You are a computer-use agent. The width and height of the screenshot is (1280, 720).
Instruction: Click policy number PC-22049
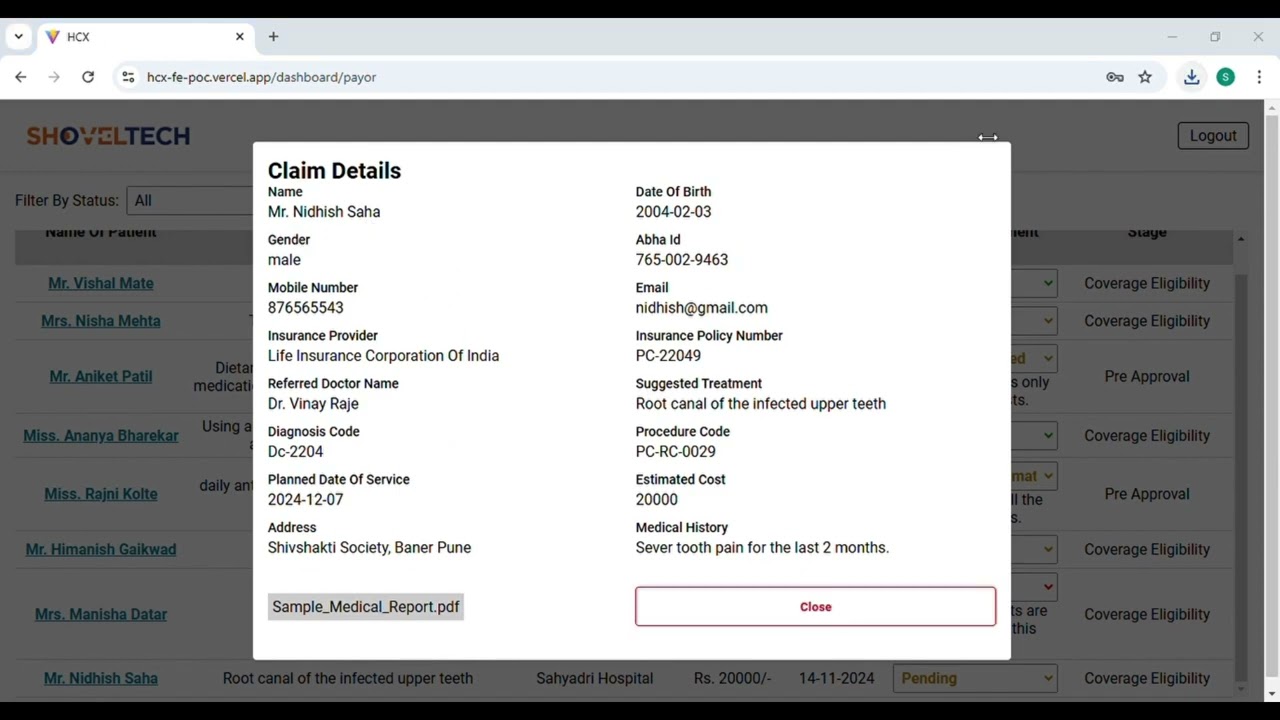click(668, 356)
